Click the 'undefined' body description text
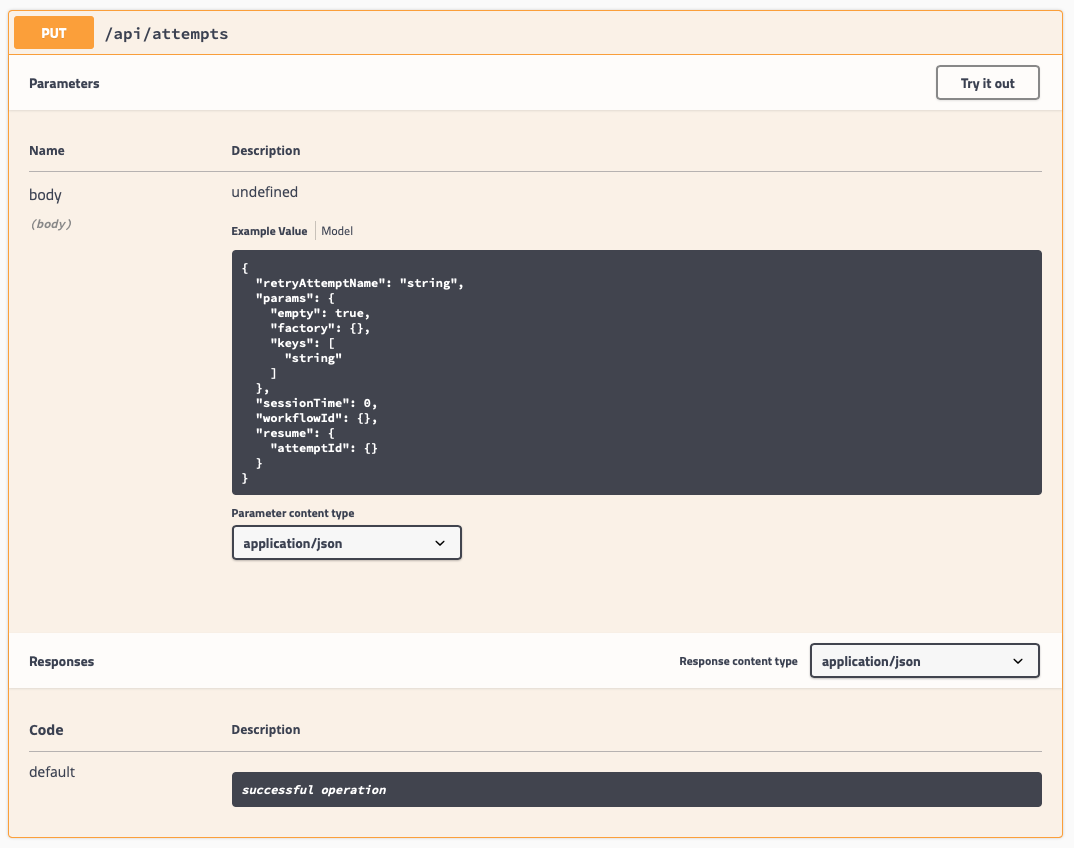The width and height of the screenshot is (1074, 848). tap(264, 192)
